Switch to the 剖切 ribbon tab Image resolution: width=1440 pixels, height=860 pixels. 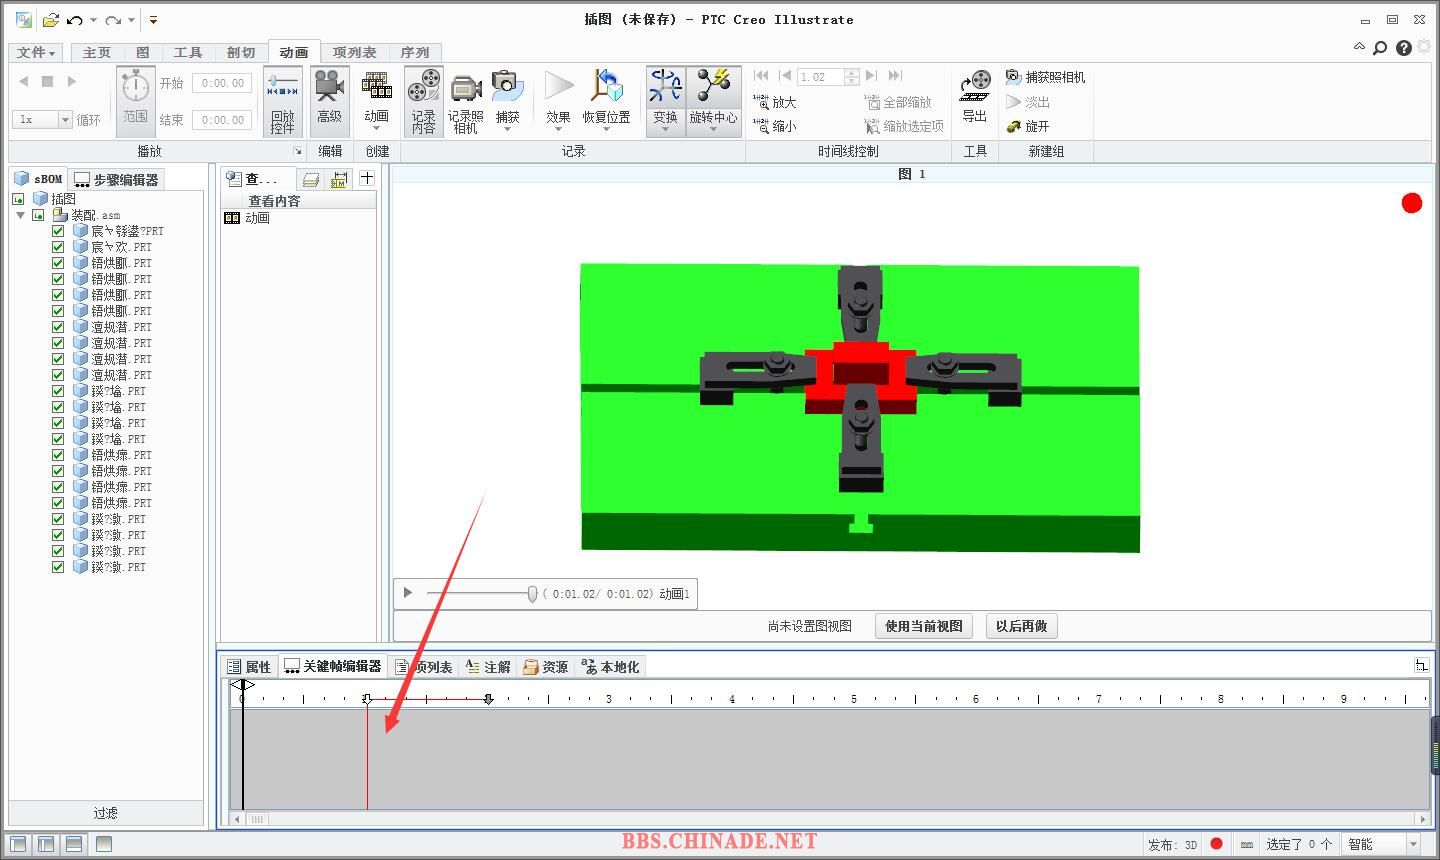240,52
